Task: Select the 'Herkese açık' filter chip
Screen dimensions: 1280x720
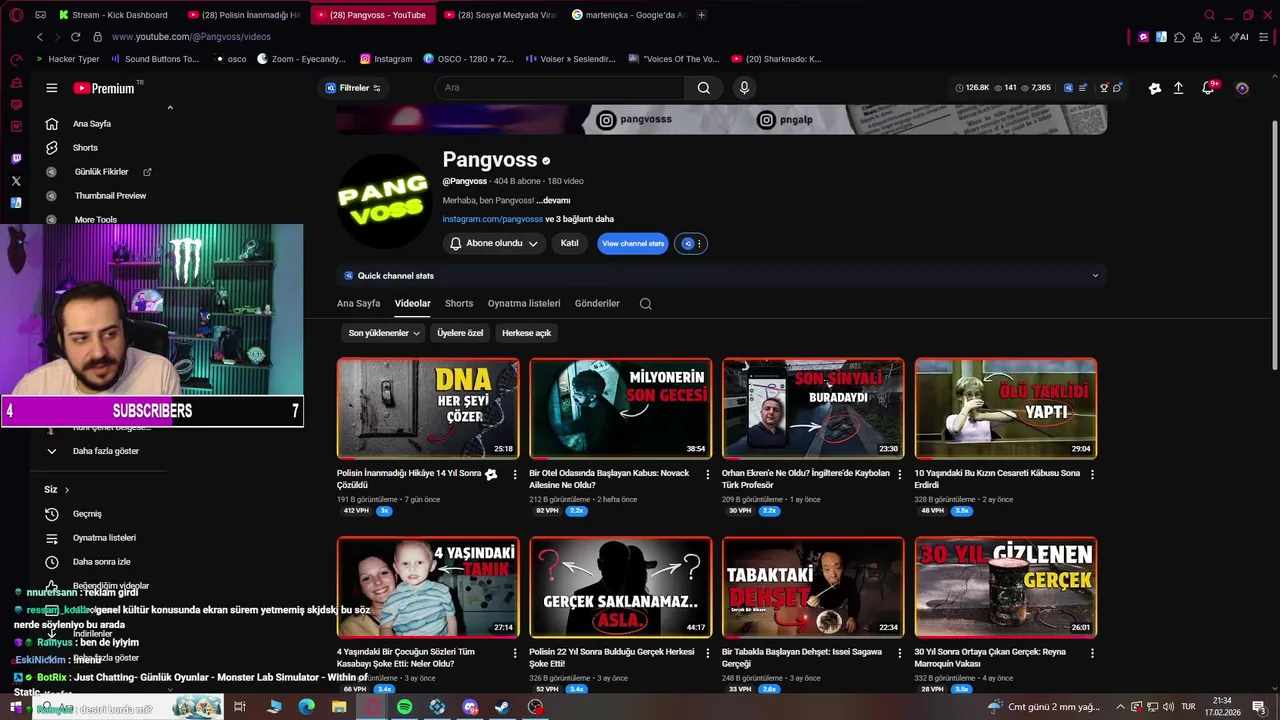Action: coord(527,333)
